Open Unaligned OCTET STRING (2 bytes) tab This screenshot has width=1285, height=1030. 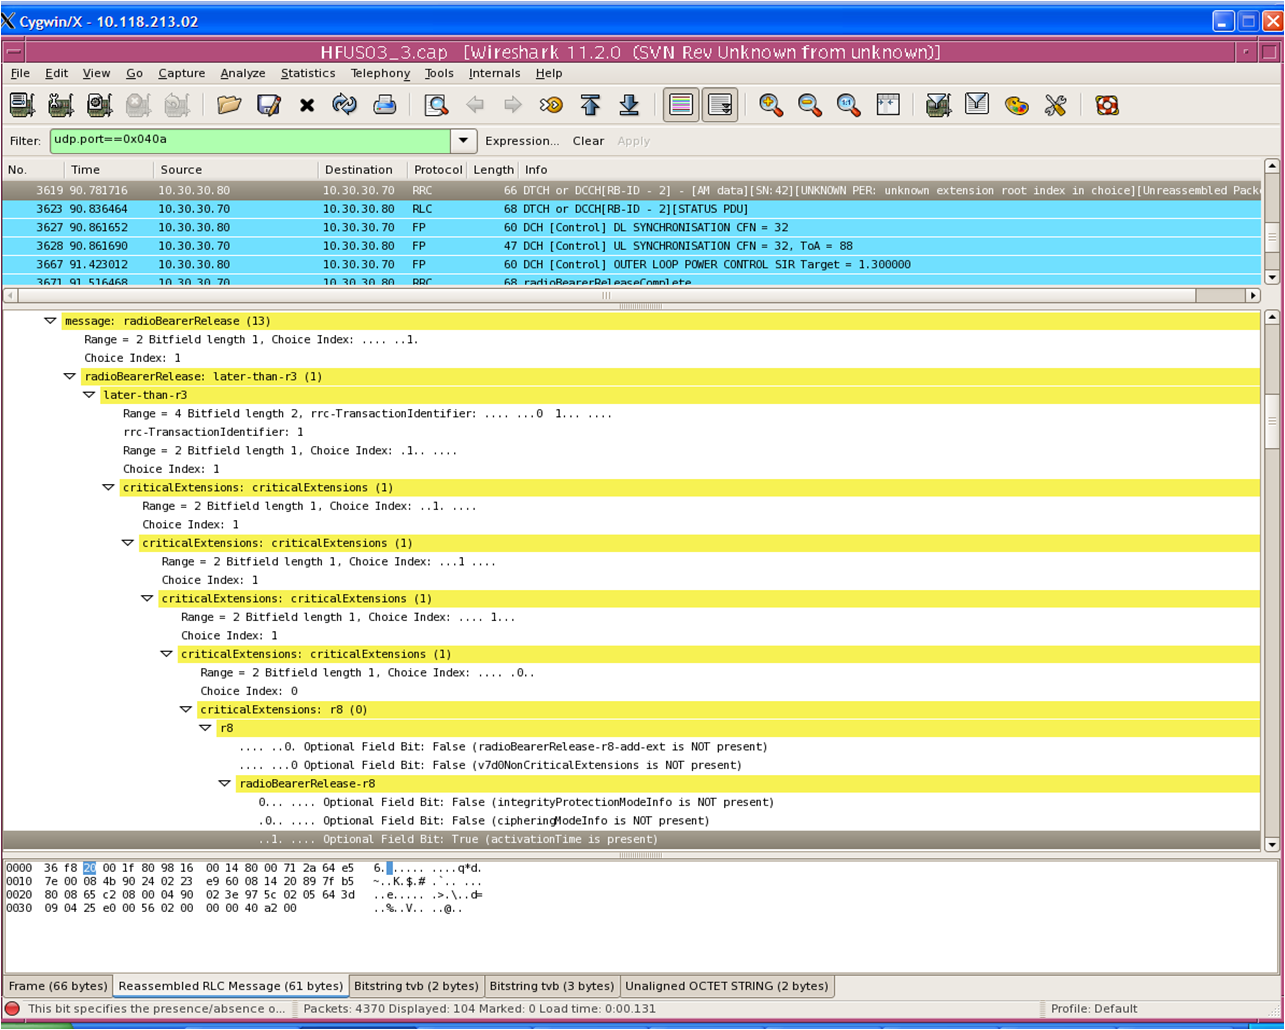(727, 986)
